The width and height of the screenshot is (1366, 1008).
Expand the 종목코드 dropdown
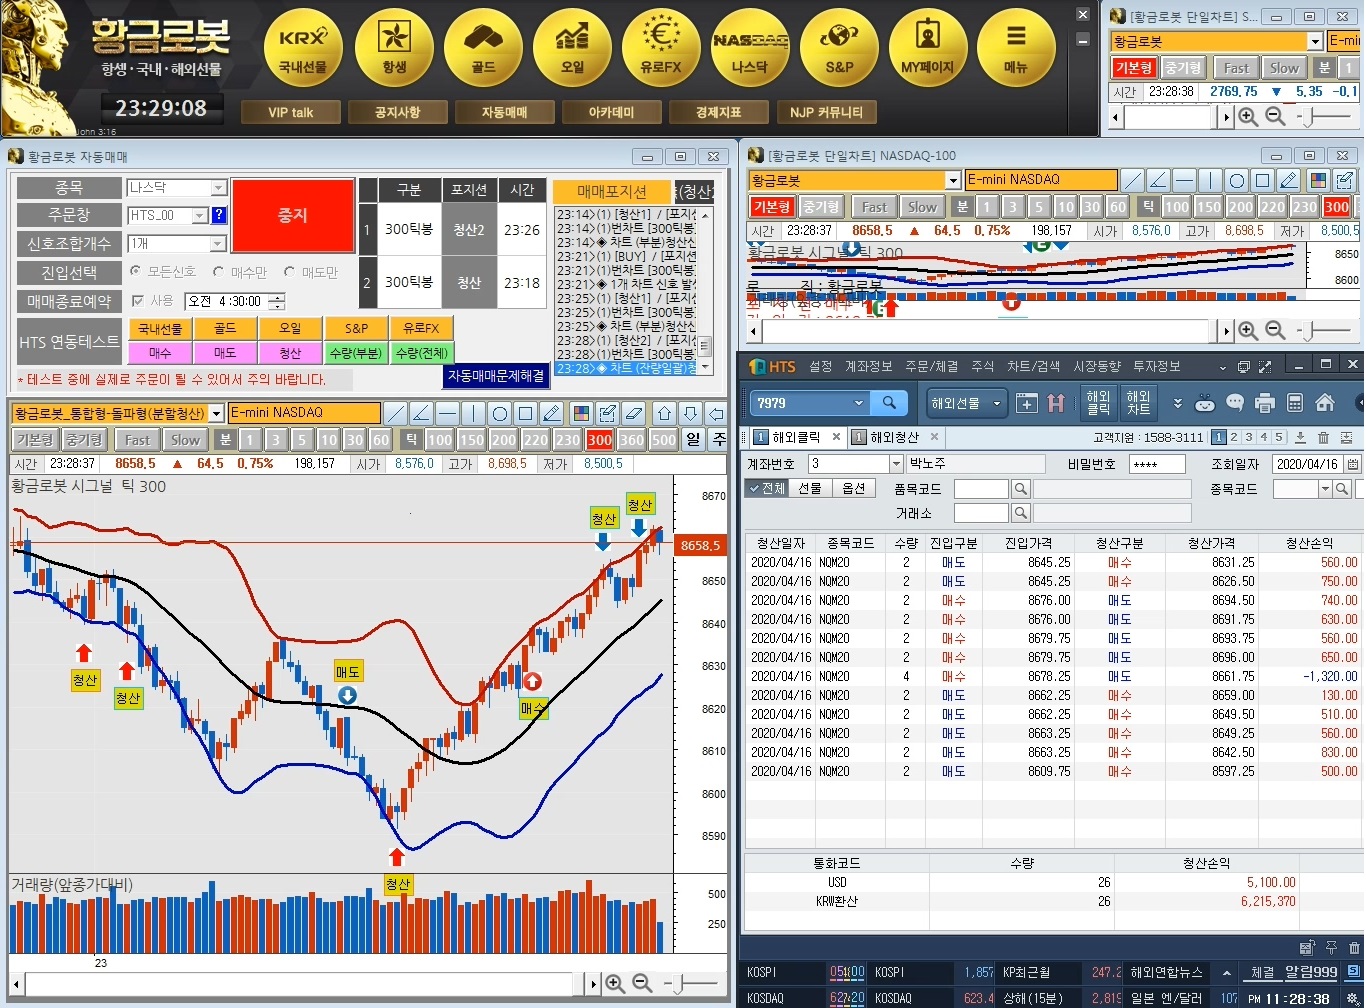tap(1325, 488)
